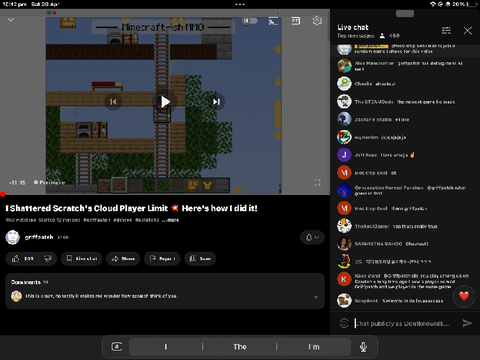Viewport: 480px width, 360px height.
Task: Open the emoji picker in the chat box
Action: tap(344, 323)
